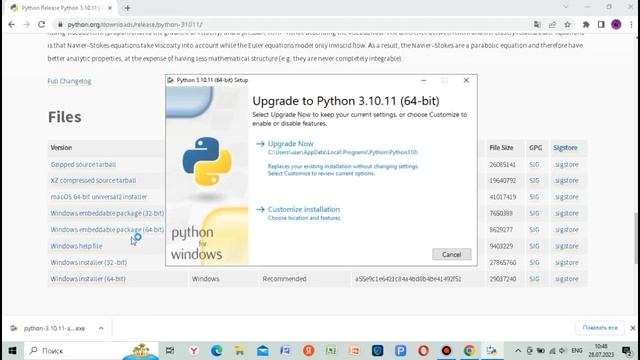Open the Windows Start menu
The width and height of the screenshot is (640, 360).
pos(12,351)
